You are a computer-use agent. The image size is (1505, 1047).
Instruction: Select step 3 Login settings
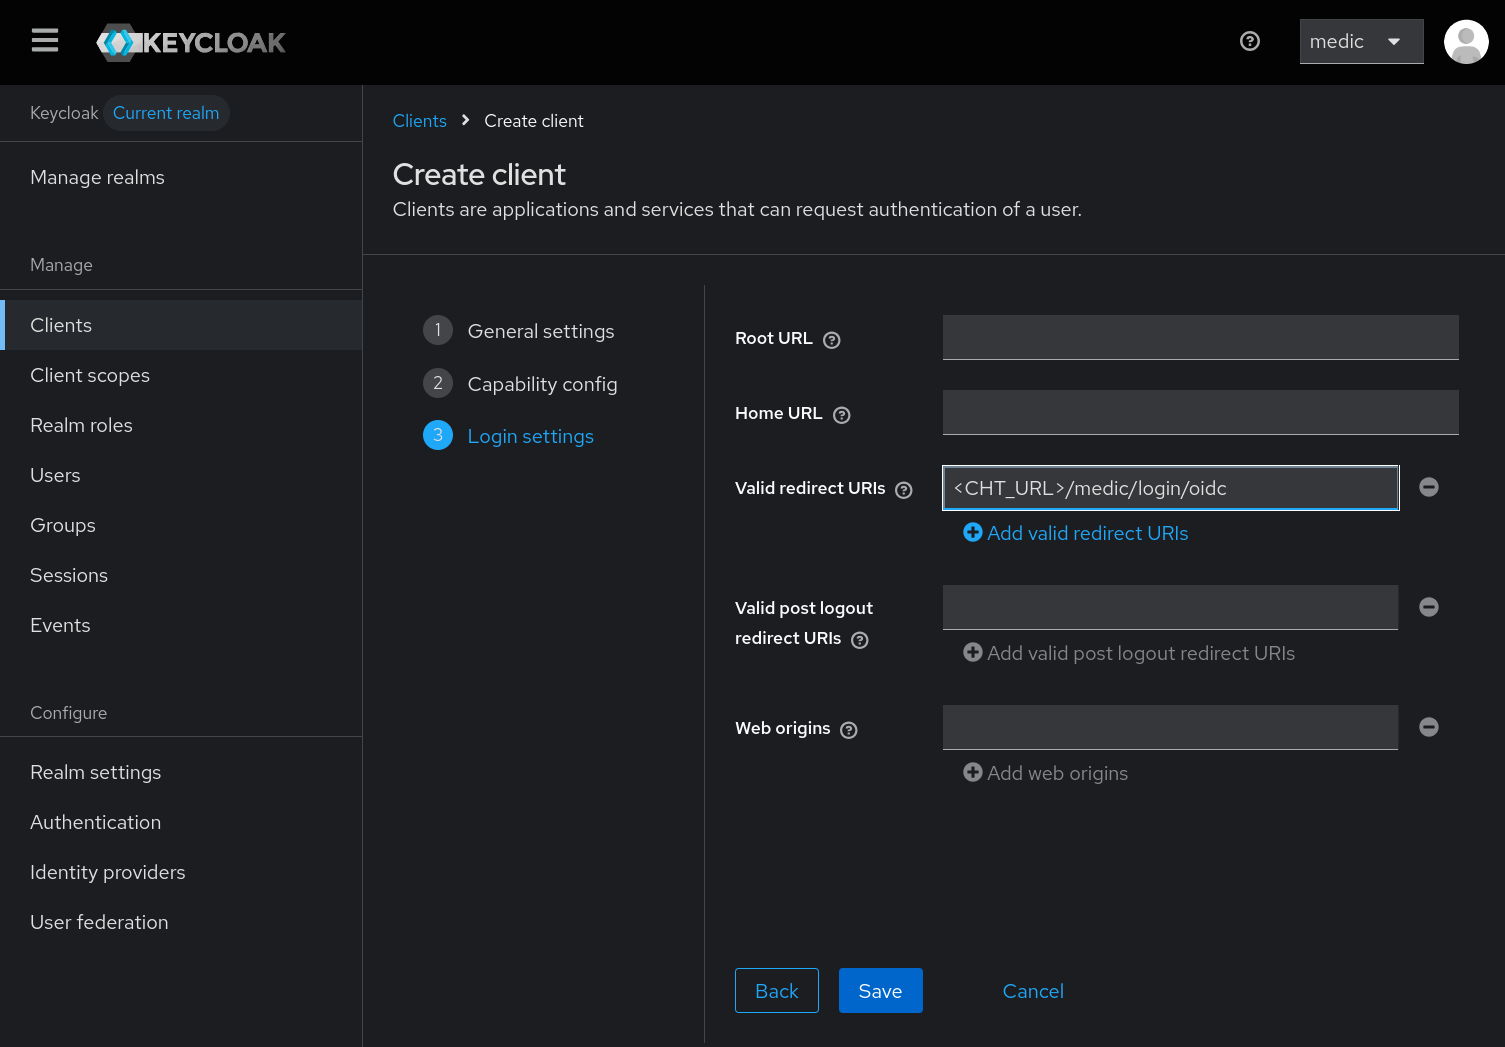[x=508, y=436]
